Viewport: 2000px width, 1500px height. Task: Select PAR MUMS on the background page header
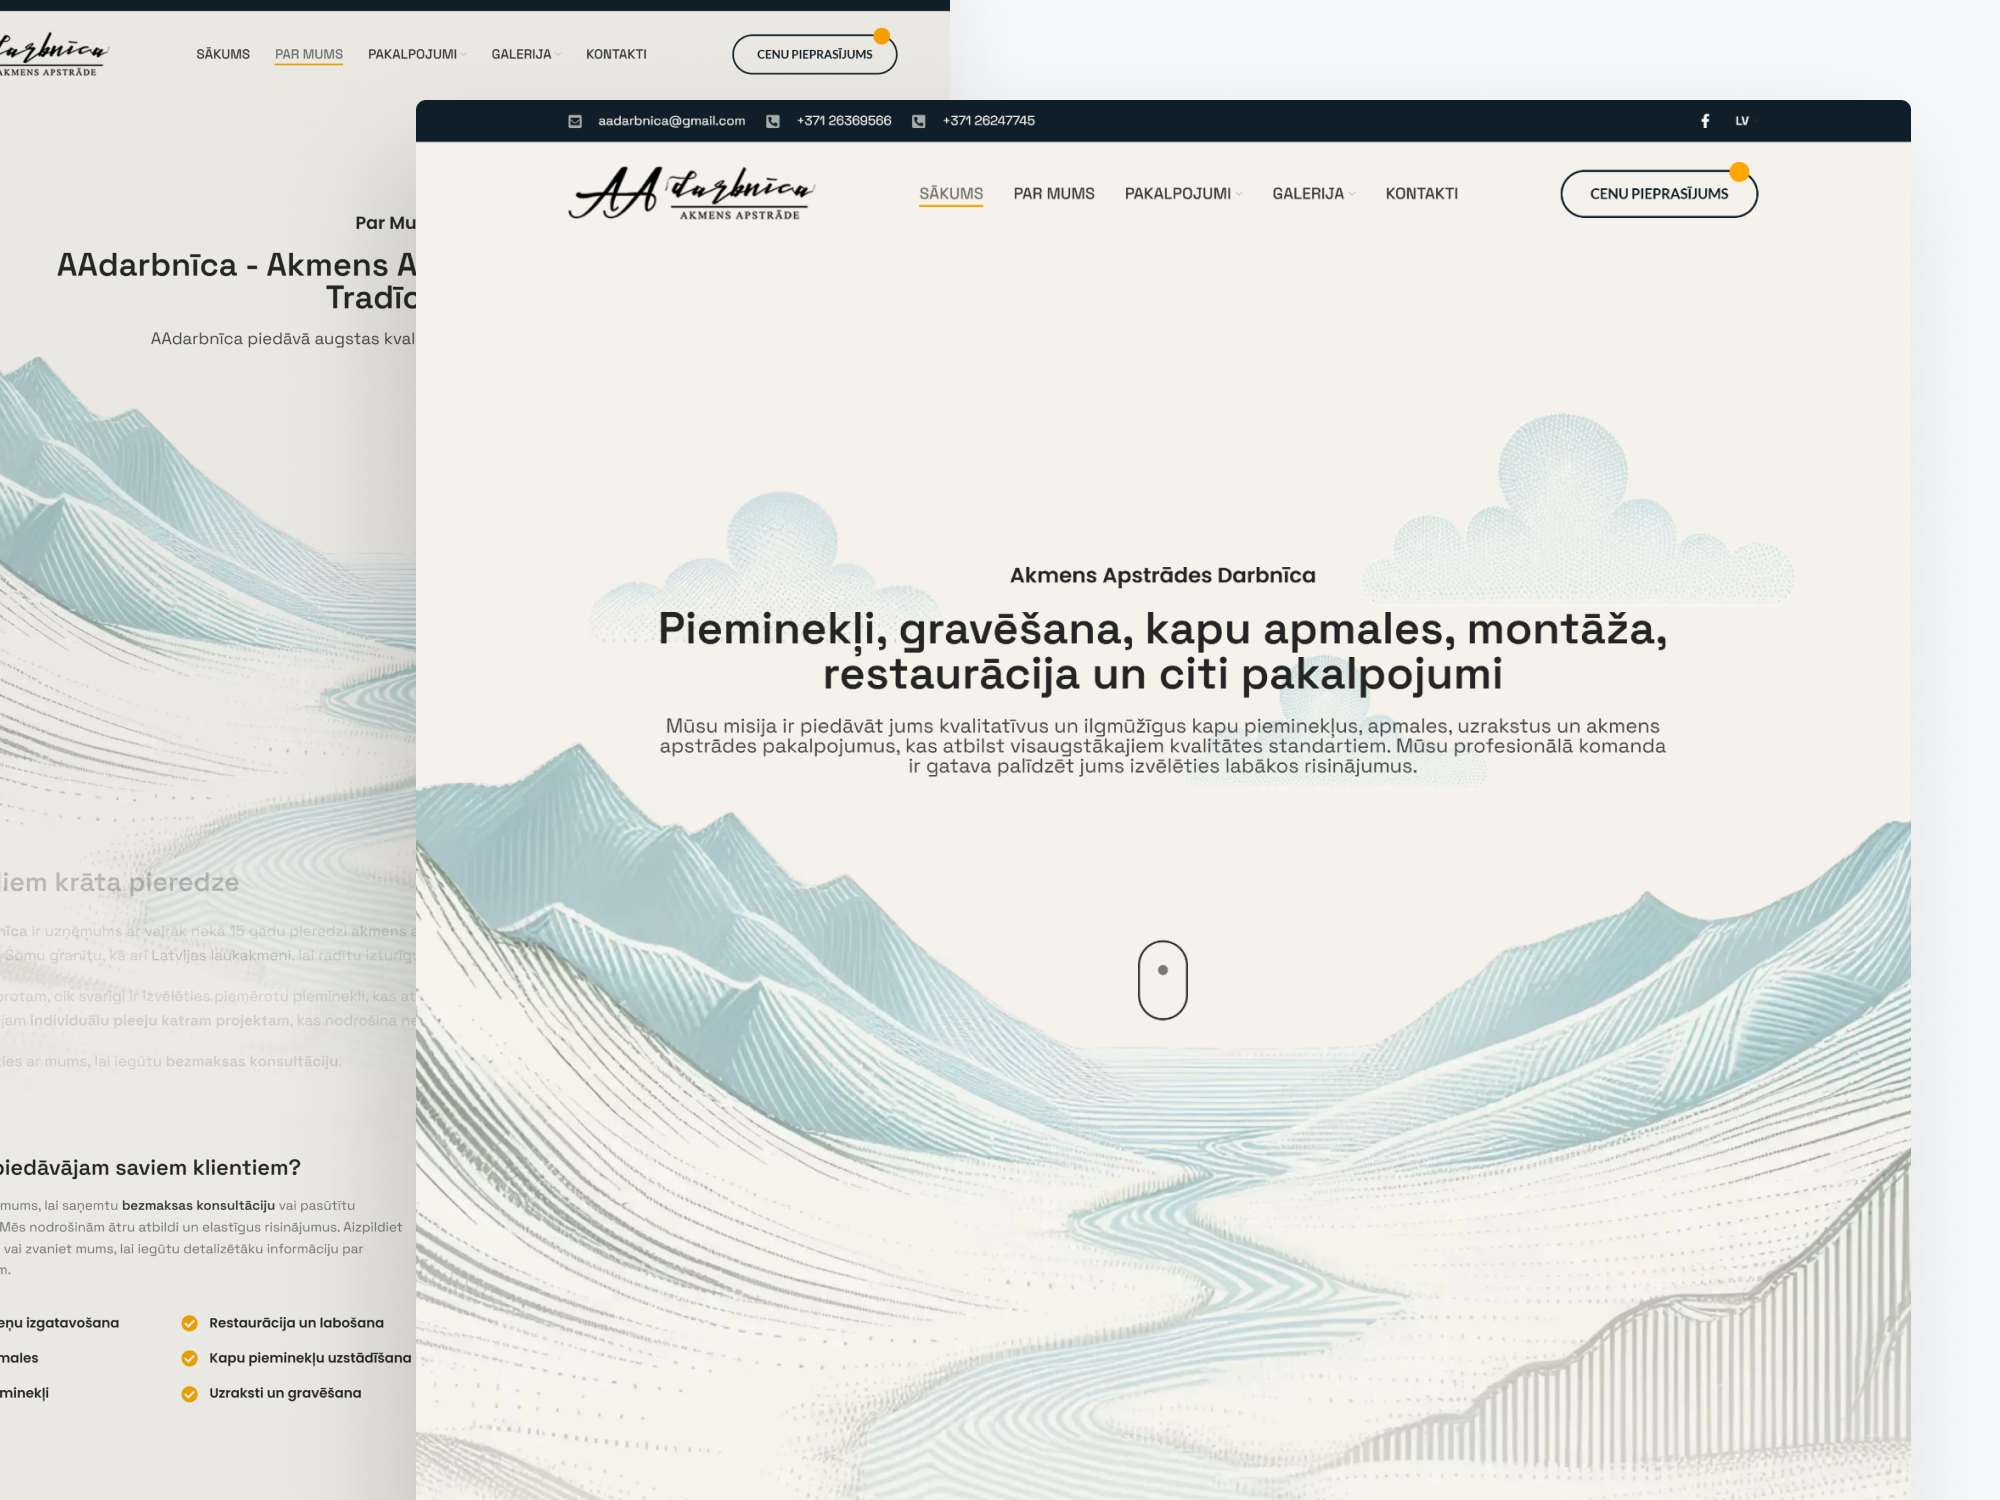[x=308, y=54]
